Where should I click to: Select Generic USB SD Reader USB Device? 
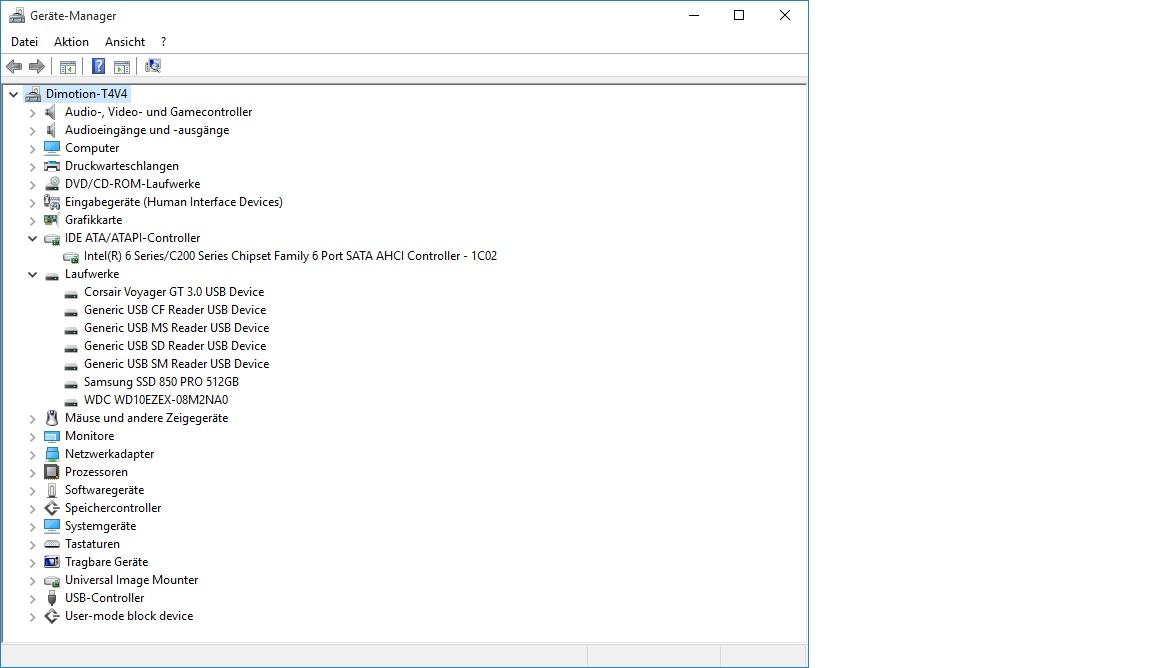coord(175,346)
